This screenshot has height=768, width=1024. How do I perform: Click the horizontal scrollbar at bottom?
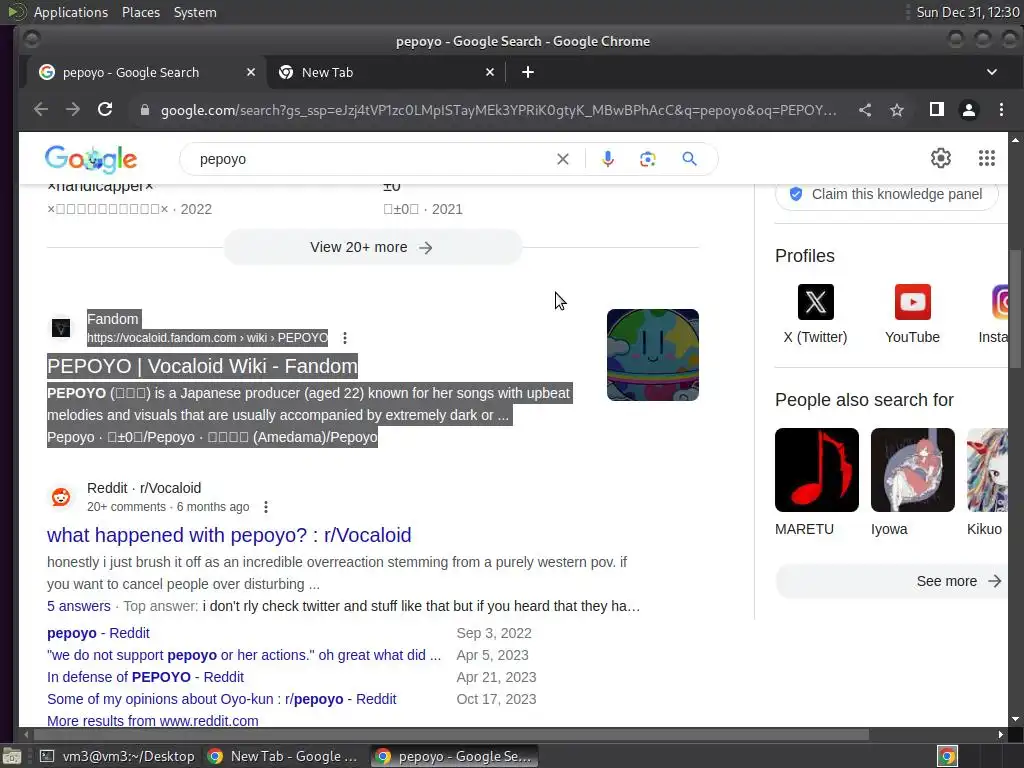(x=451, y=735)
